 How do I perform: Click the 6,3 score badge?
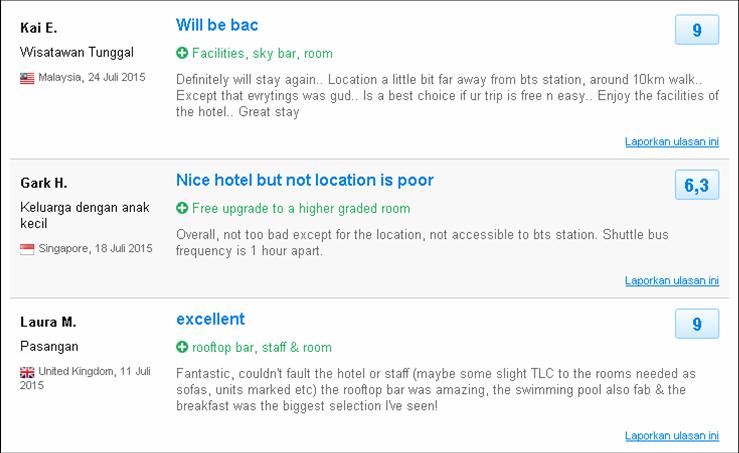[x=697, y=185]
